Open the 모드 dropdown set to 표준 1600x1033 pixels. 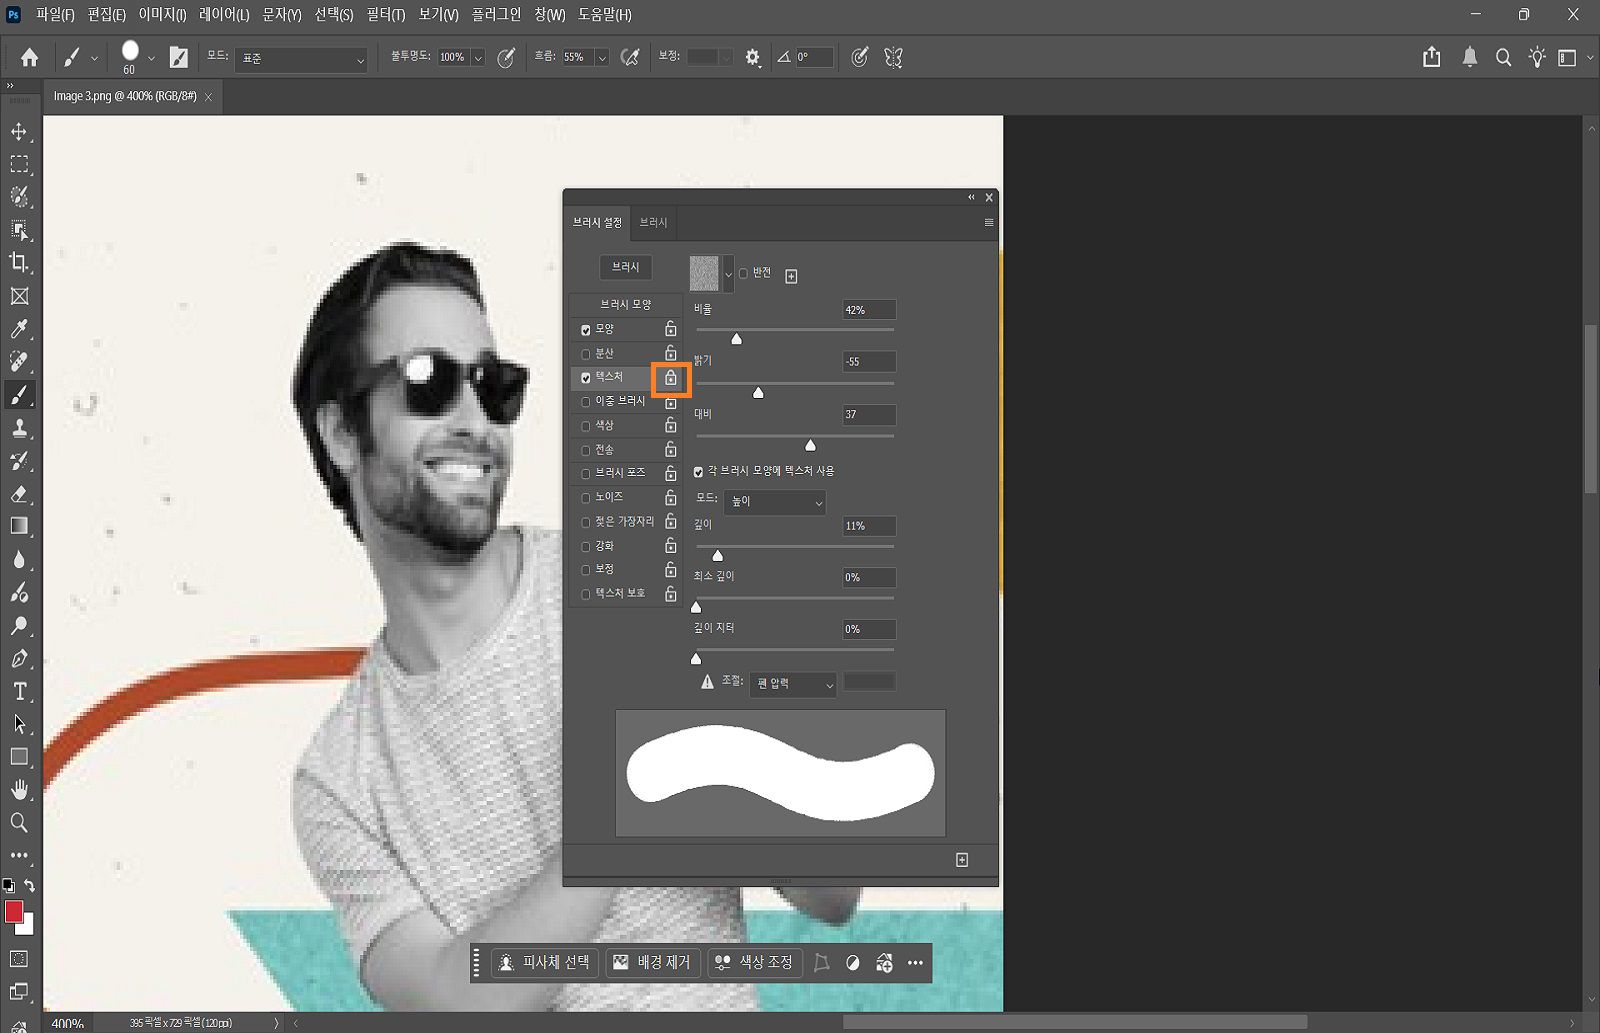pos(302,59)
